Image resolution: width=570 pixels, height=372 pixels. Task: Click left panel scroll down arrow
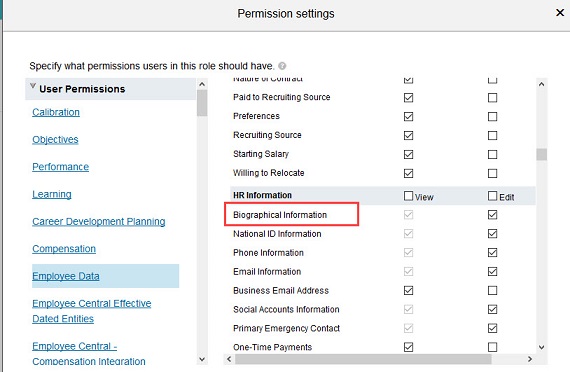click(x=202, y=359)
